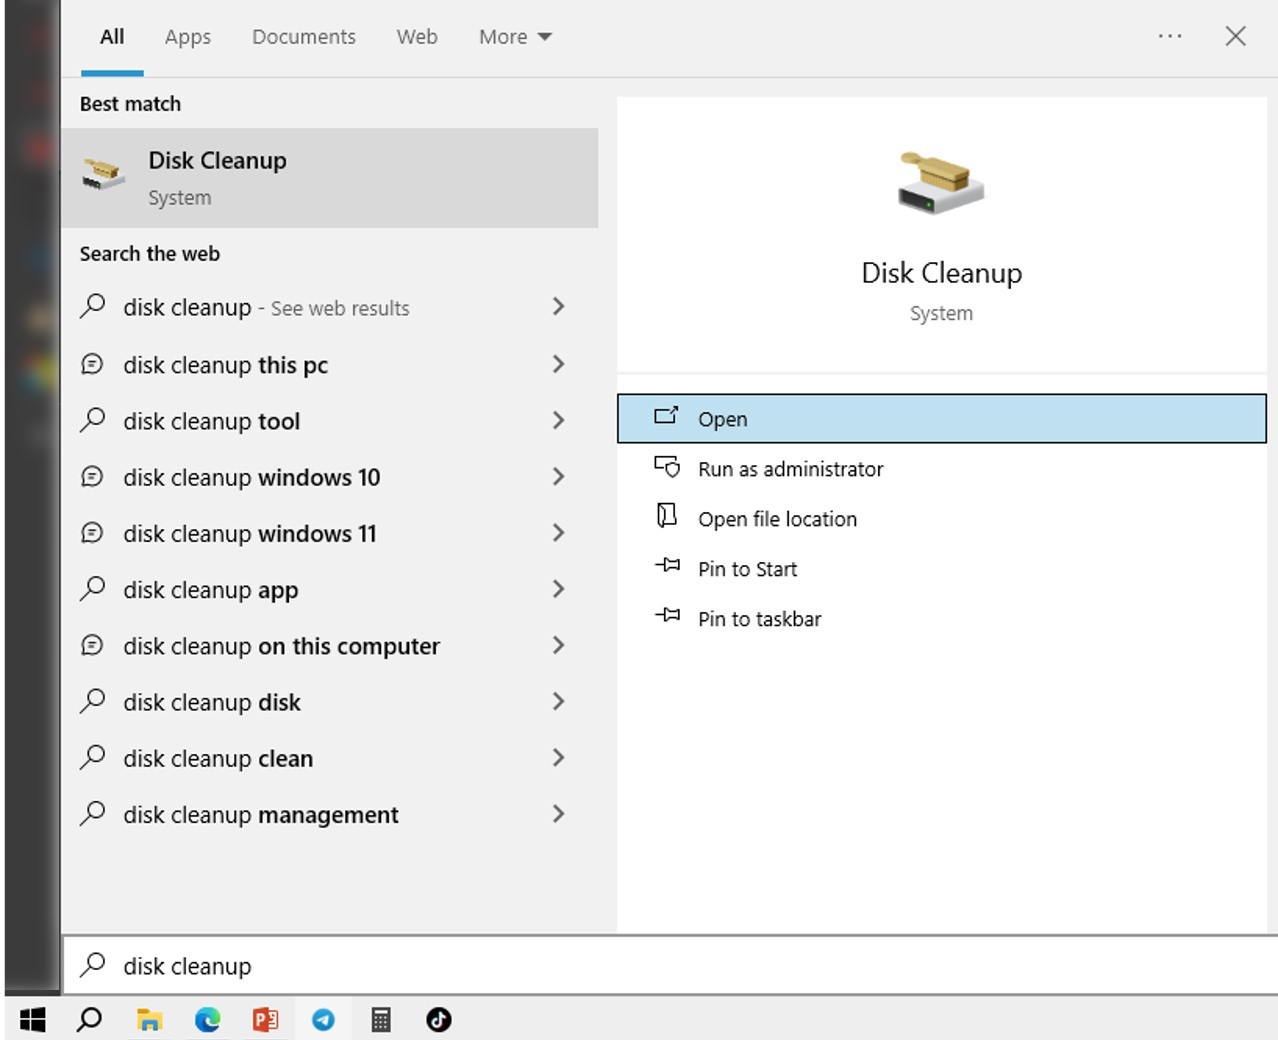Viewport: 1278px width, 1040px height.
Task: Open Microsoft Edge from the taskbar
Action: pos(207,1019)
